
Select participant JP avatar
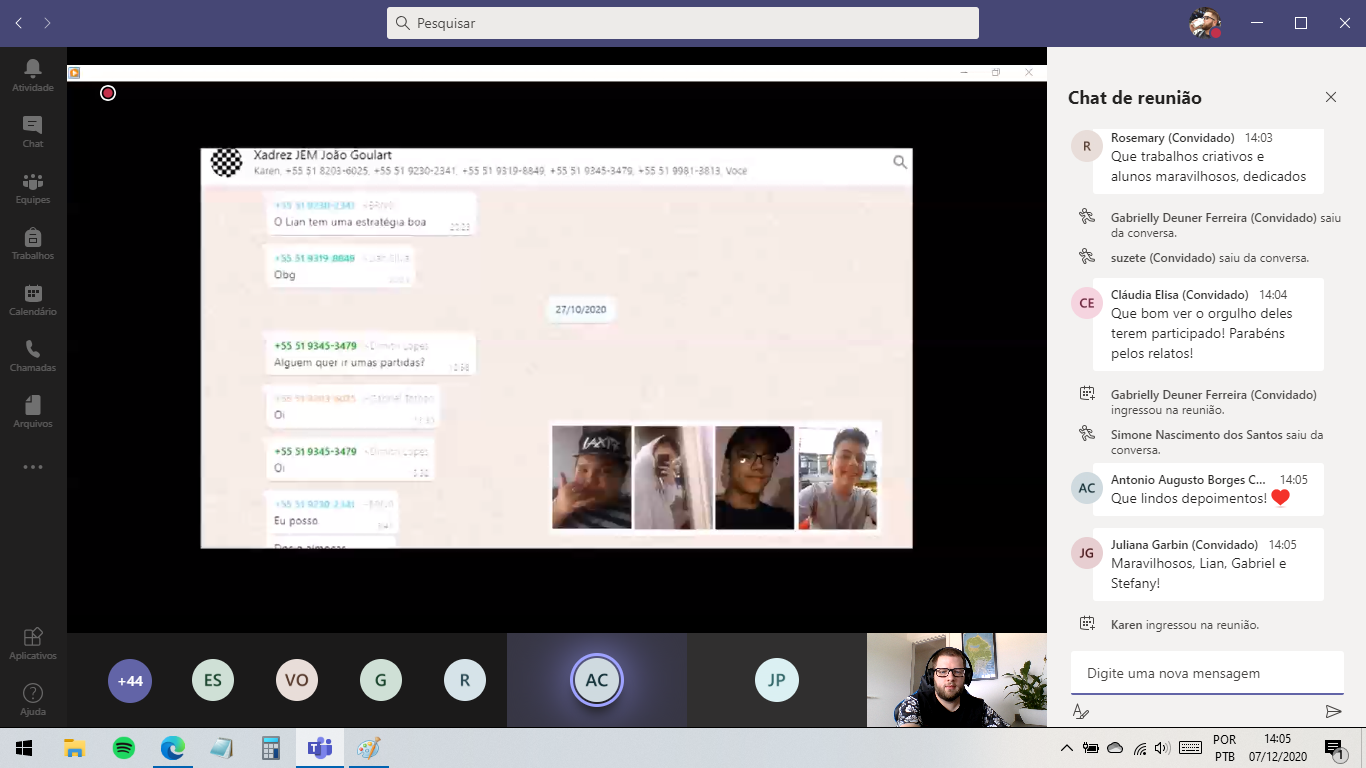777,681
